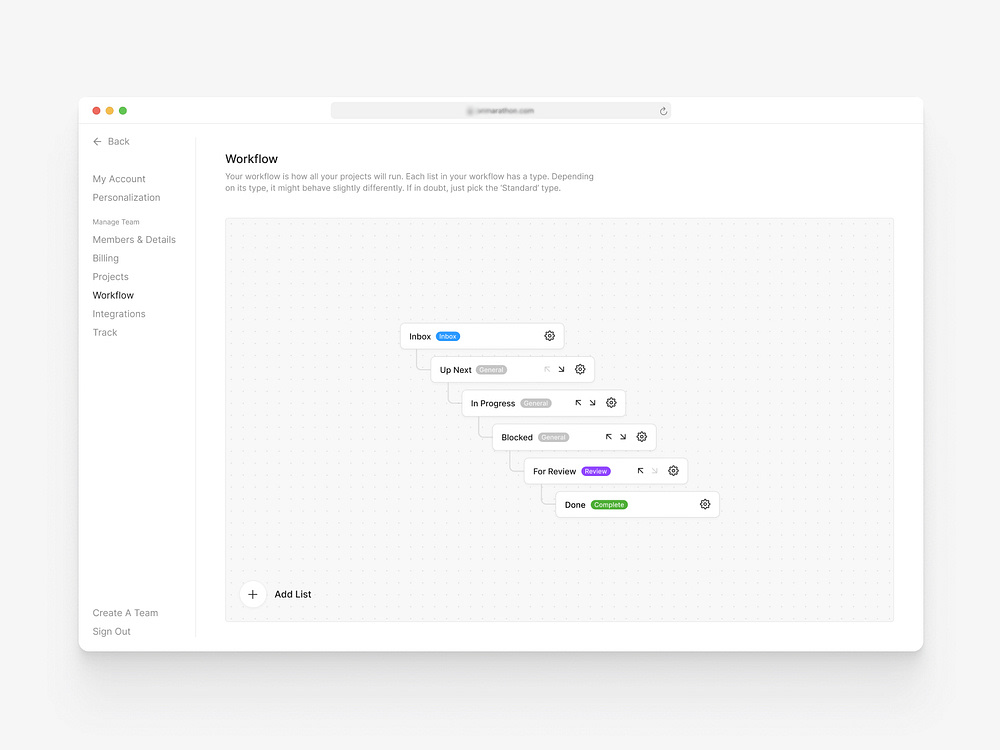The height and width of the screenshot is (750, 1000).
Task: Click Sign Out link
Action: pos(112,631)
